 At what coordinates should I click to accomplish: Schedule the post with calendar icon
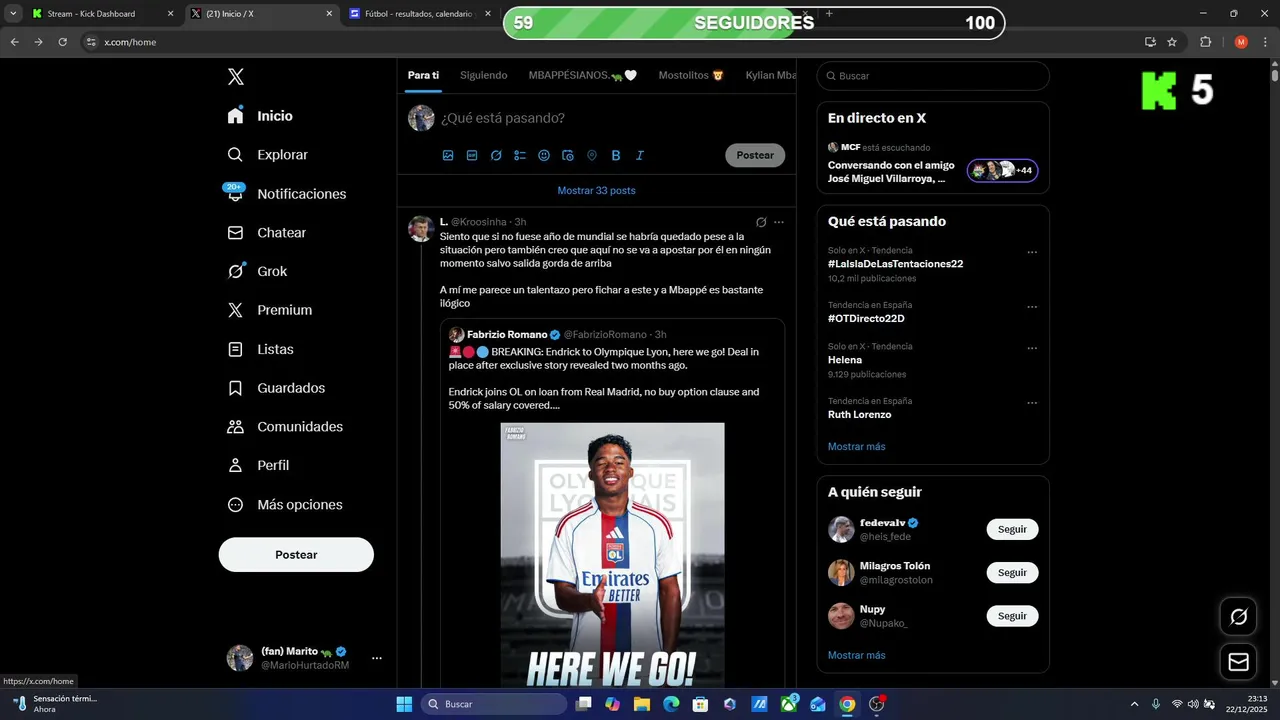point(568,155)
